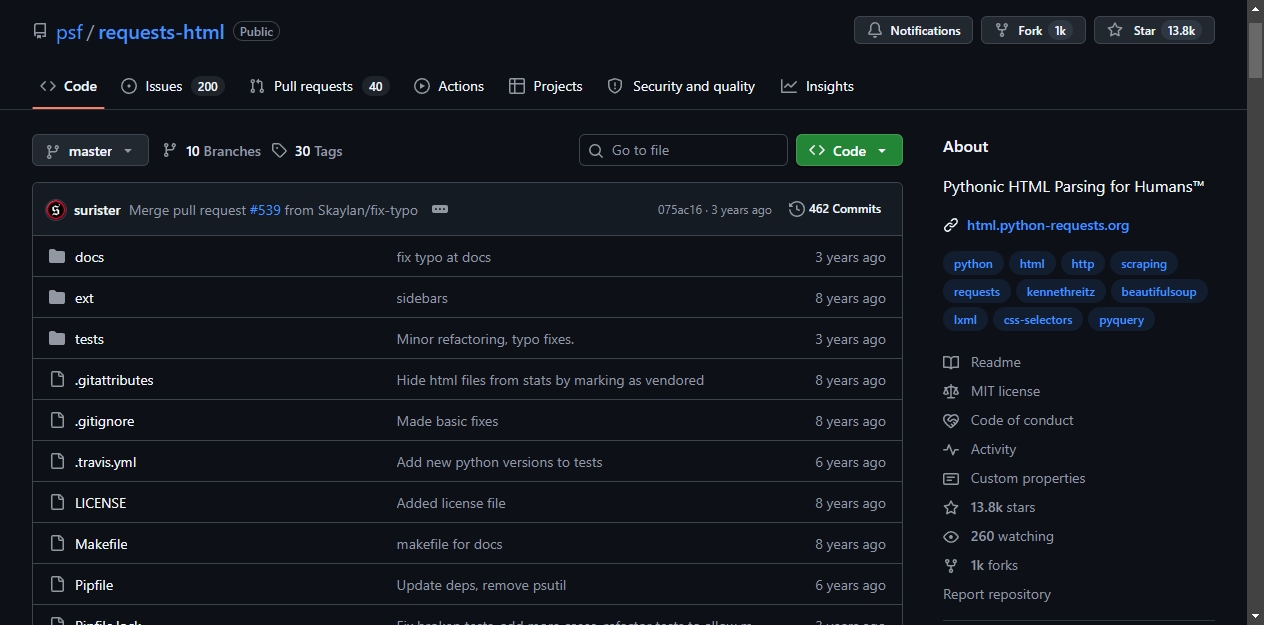Click the Pipfile file icon

click(x=57, y=585)
